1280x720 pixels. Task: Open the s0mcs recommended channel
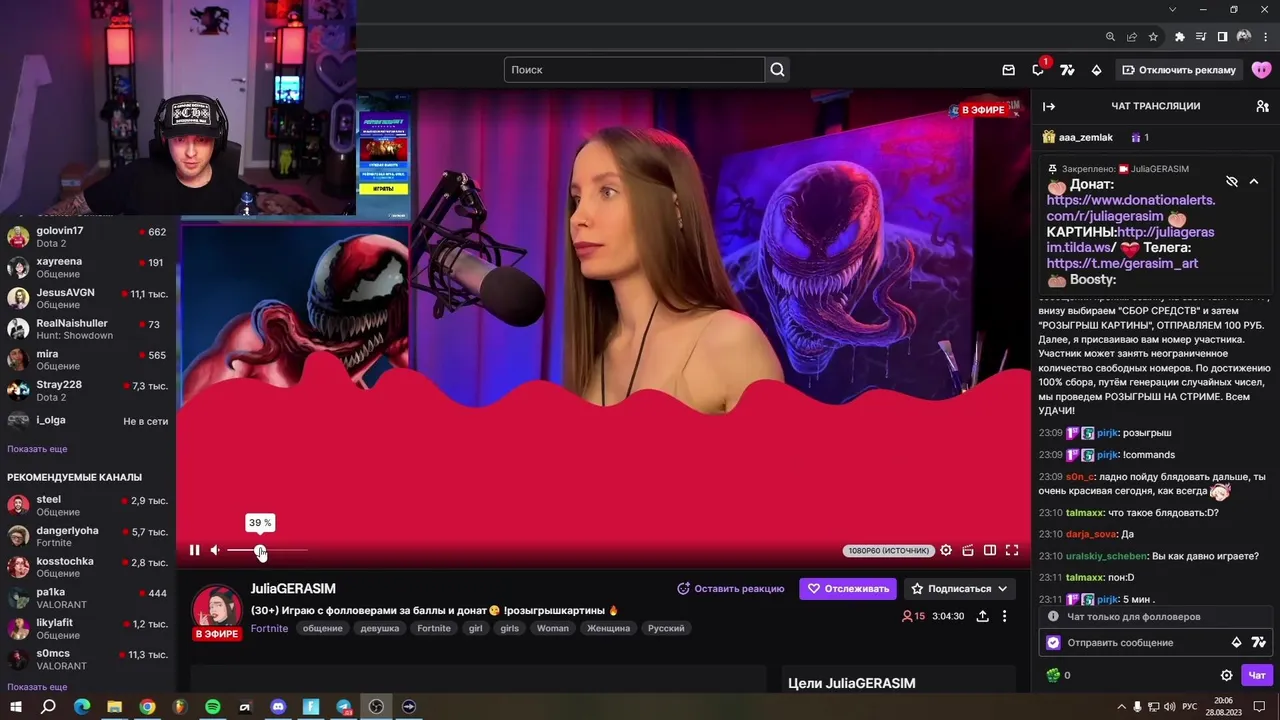tap(88, 660)
